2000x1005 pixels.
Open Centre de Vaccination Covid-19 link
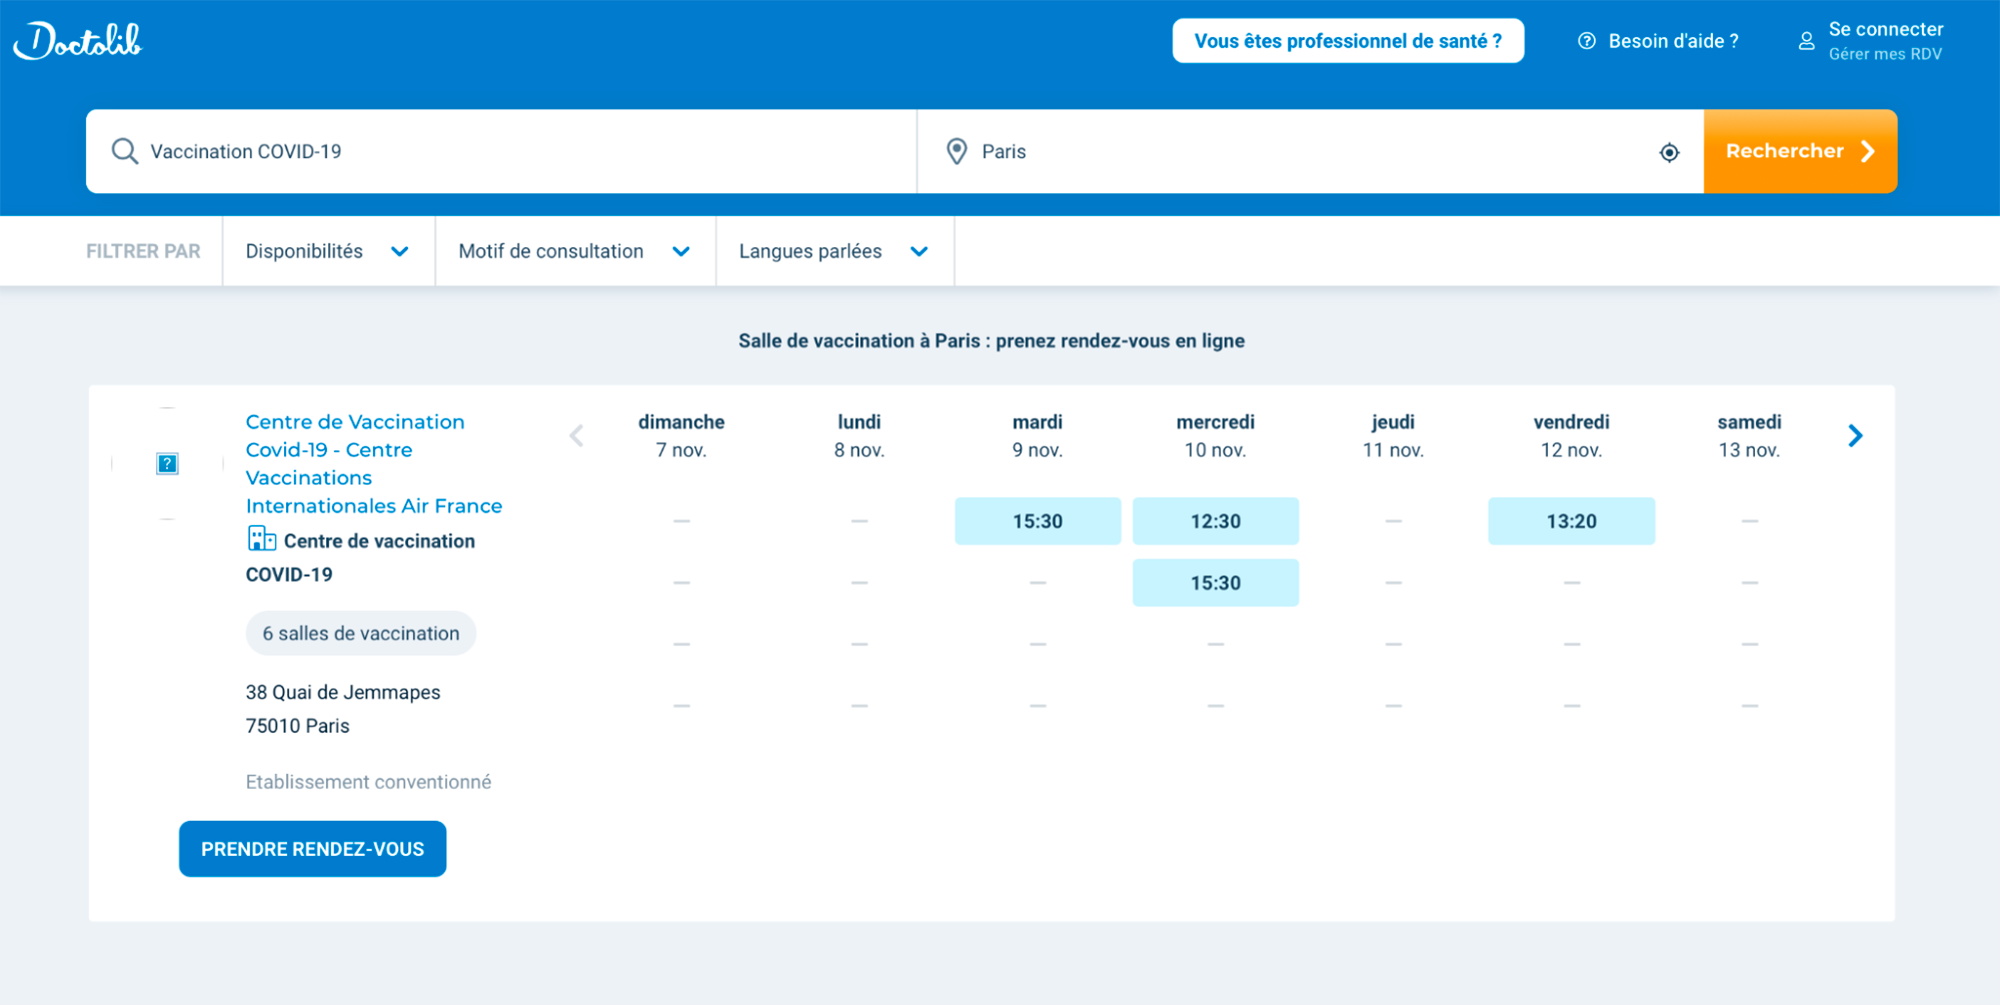pos(374,464)
